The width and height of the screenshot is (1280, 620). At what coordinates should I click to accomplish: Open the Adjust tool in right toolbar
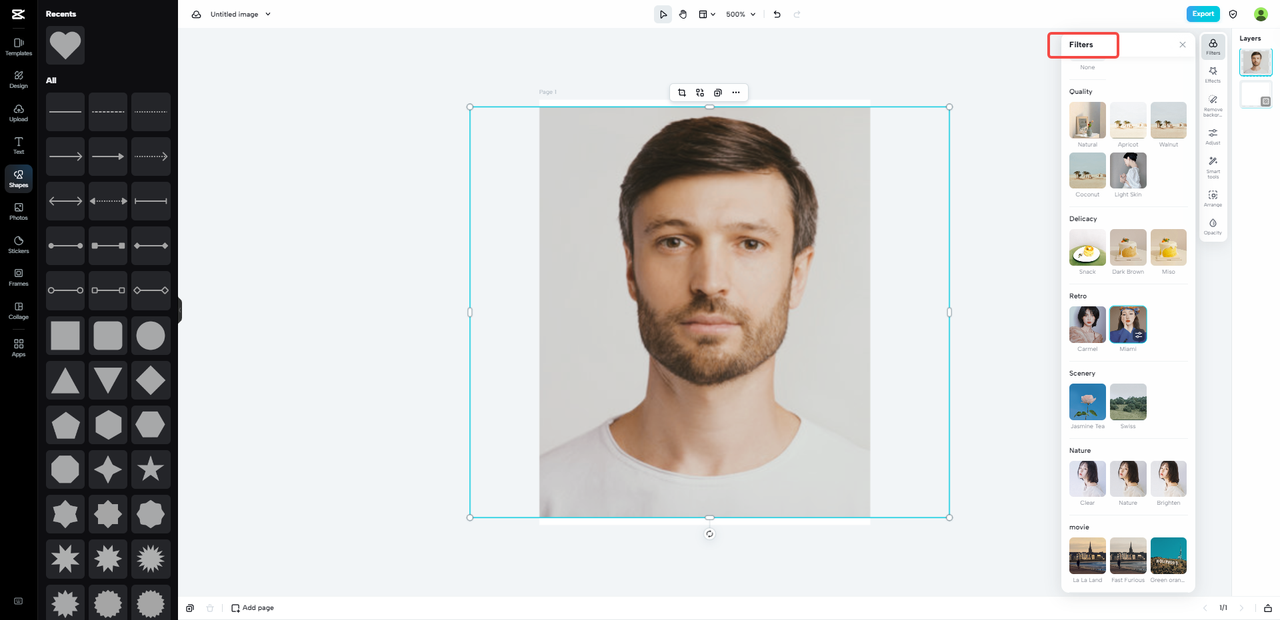pyautogui.click(x=1213, y=136)
